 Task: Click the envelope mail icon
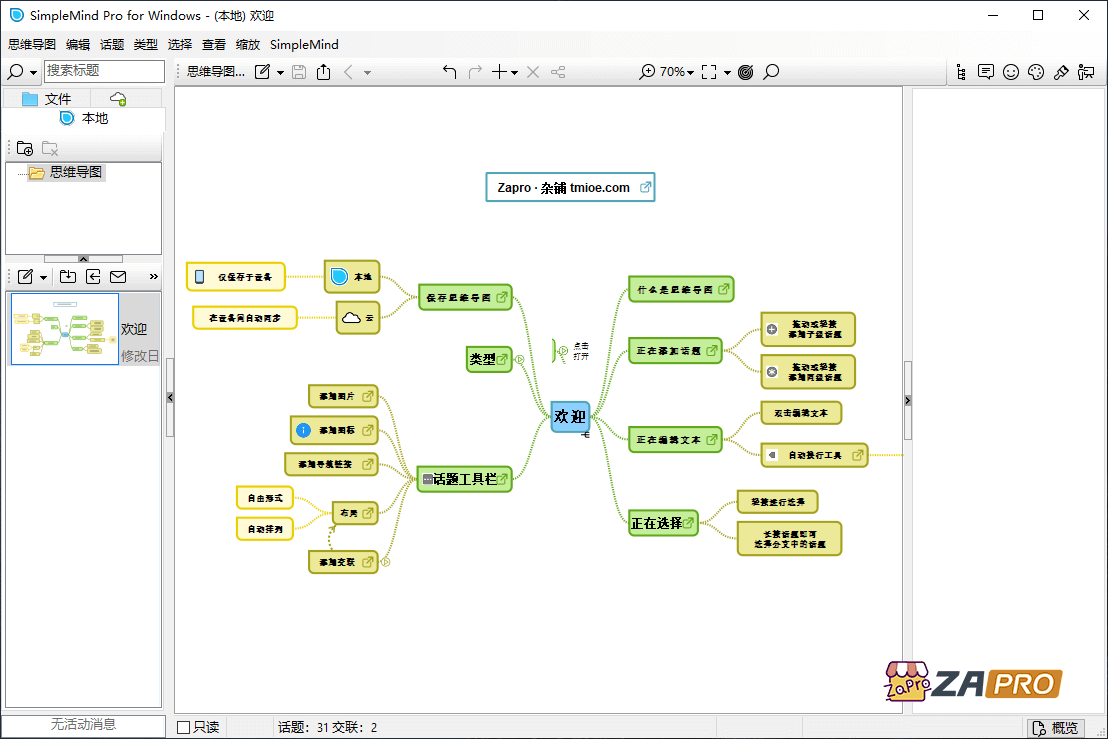click(x=117, y=277)
